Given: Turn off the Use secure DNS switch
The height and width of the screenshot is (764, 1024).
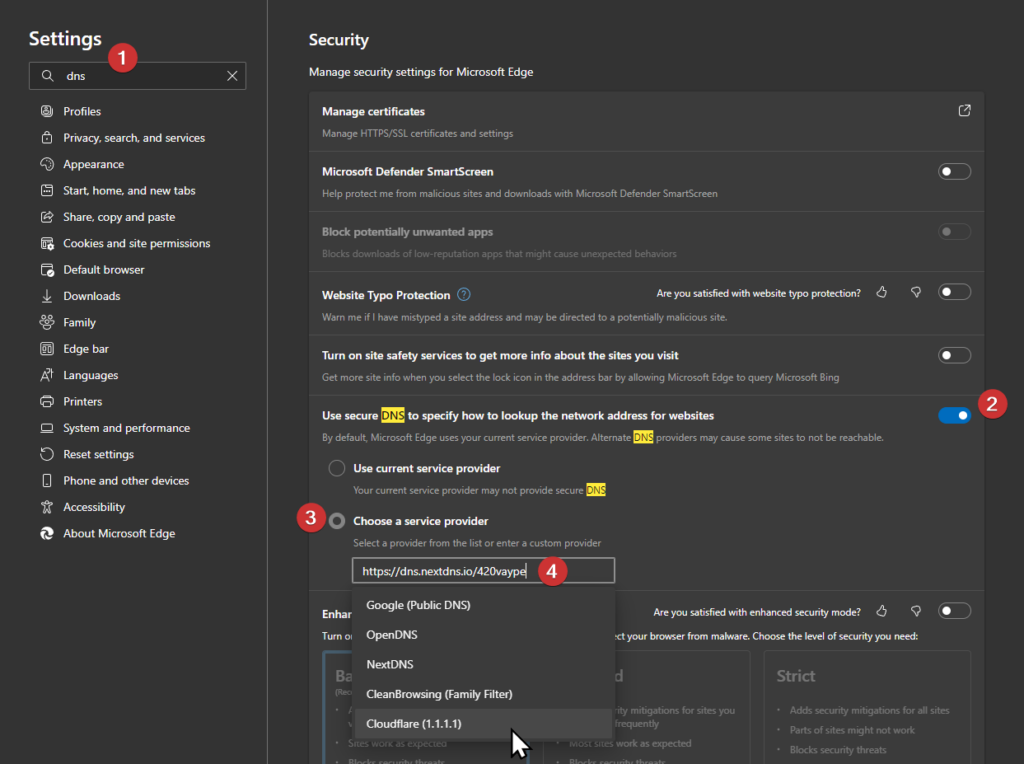Looking at the screenshot, I should click(954, 415).
